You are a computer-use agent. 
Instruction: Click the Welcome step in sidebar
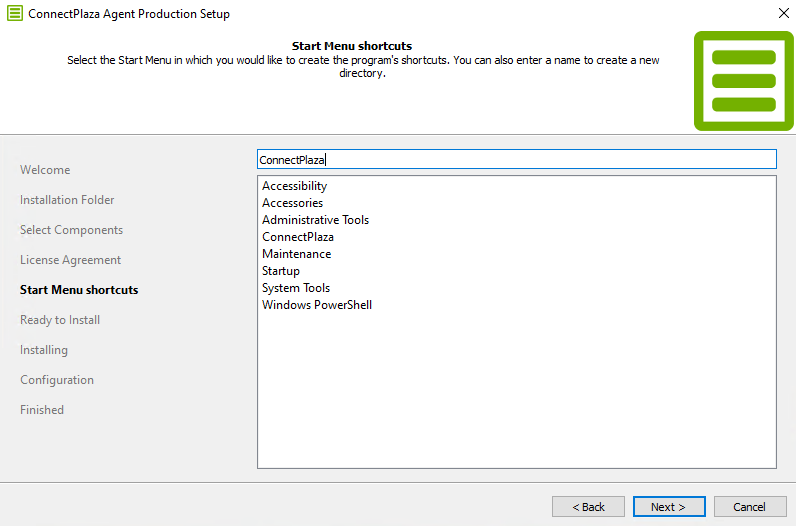point(45,170)
